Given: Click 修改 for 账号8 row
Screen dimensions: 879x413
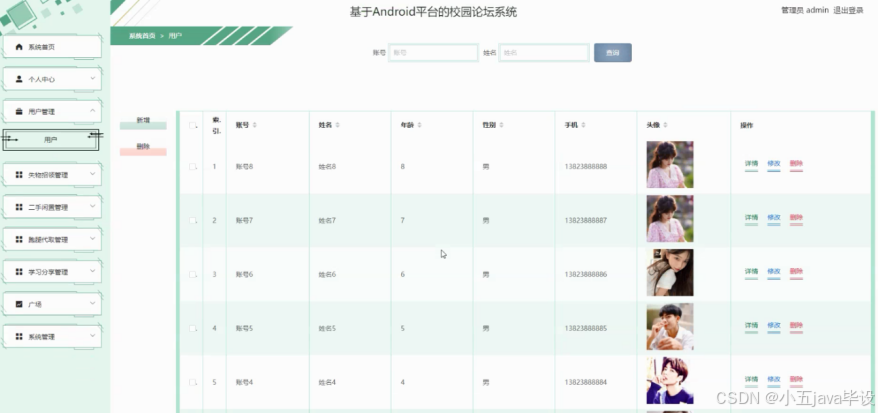Looking at the screenshot, I should click(x=774, y=164).
